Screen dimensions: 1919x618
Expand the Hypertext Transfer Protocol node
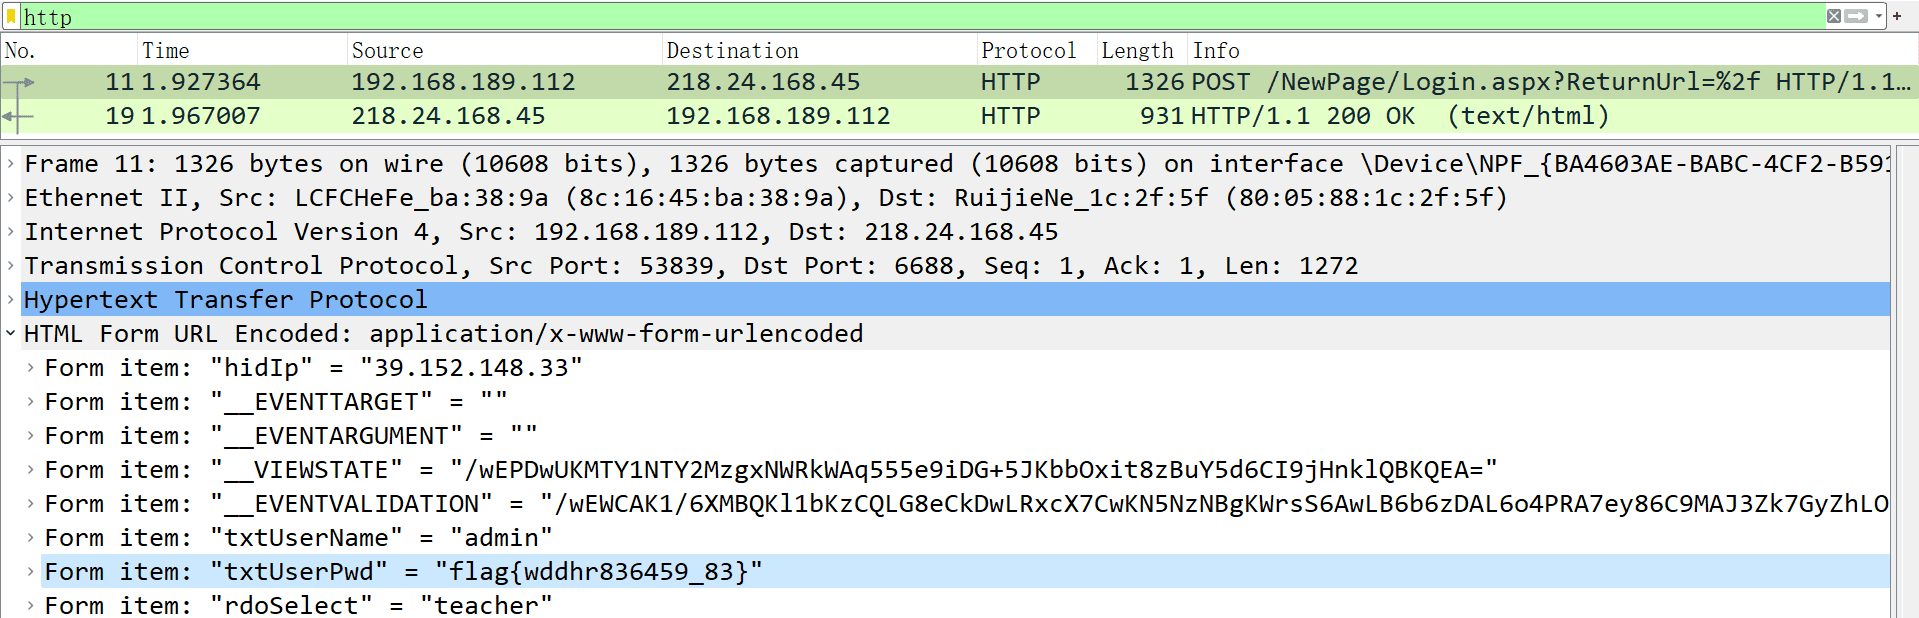click(10, 299)
